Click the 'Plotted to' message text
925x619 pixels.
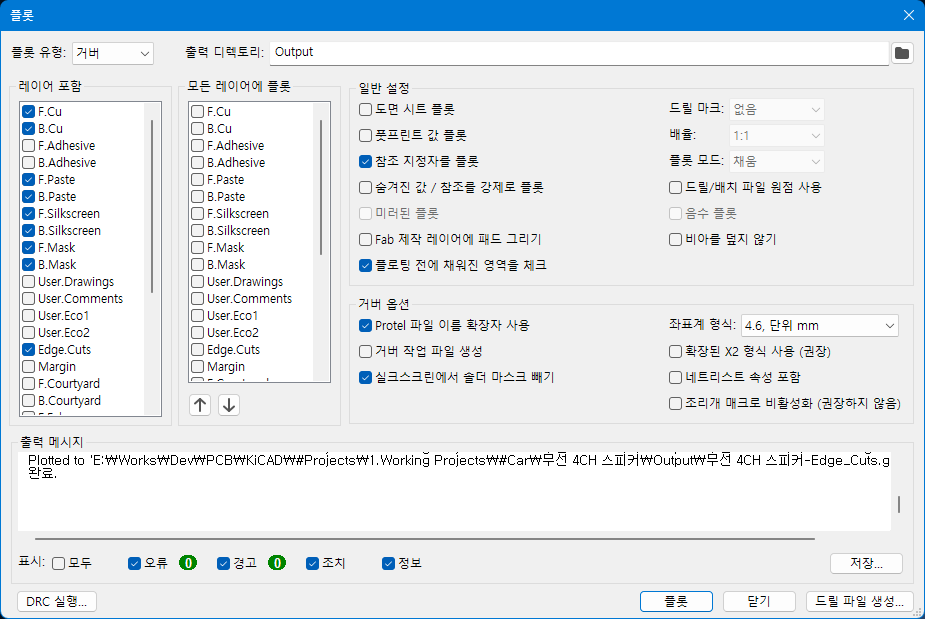pos(458,460)
